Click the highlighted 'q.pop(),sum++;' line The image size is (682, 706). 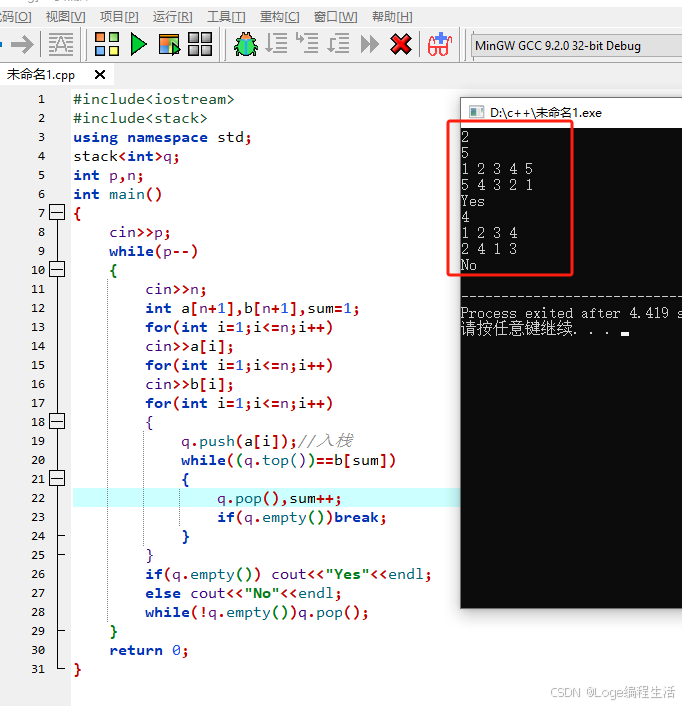[280, 498]
